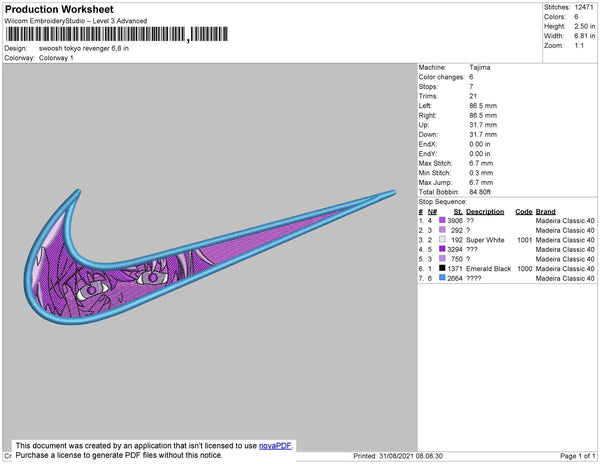Pick the purple swatch for stop 4 (3294)
This screenshot has height=464, width=600.
tap(442, 249)
